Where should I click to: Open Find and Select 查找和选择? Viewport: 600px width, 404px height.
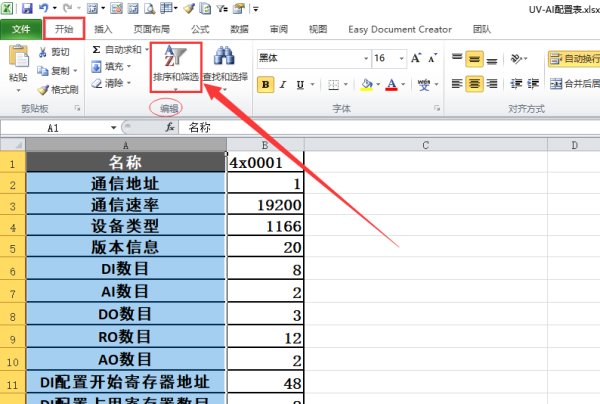pos(225,67)
